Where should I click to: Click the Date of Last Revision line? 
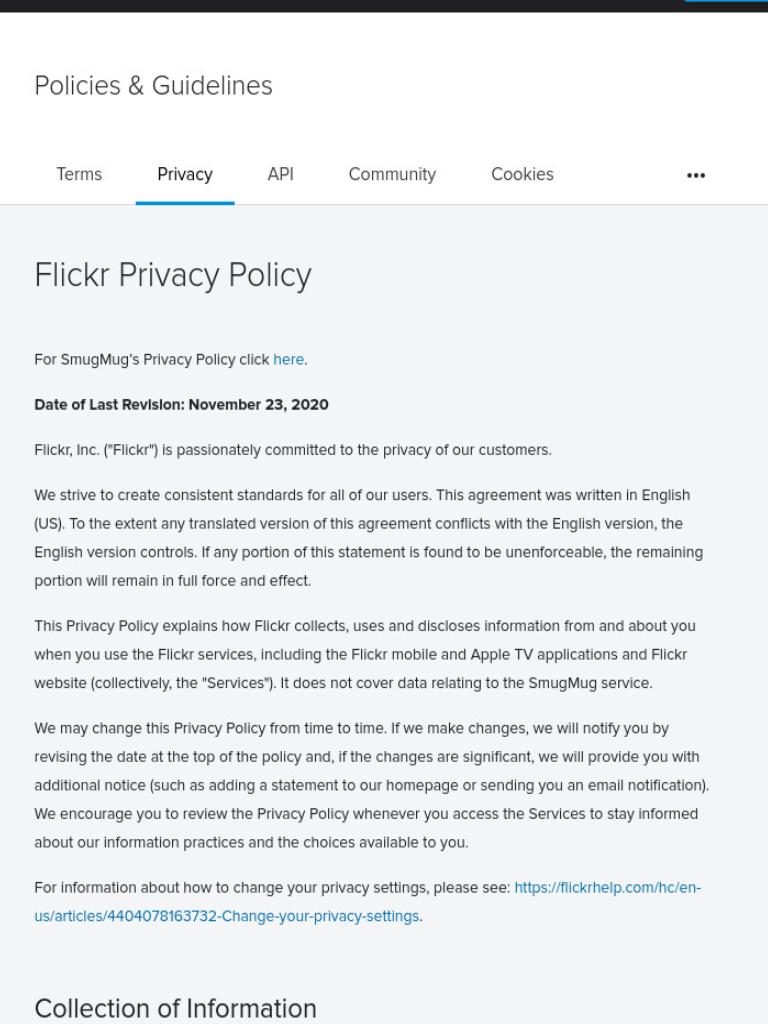pos(182,405)
